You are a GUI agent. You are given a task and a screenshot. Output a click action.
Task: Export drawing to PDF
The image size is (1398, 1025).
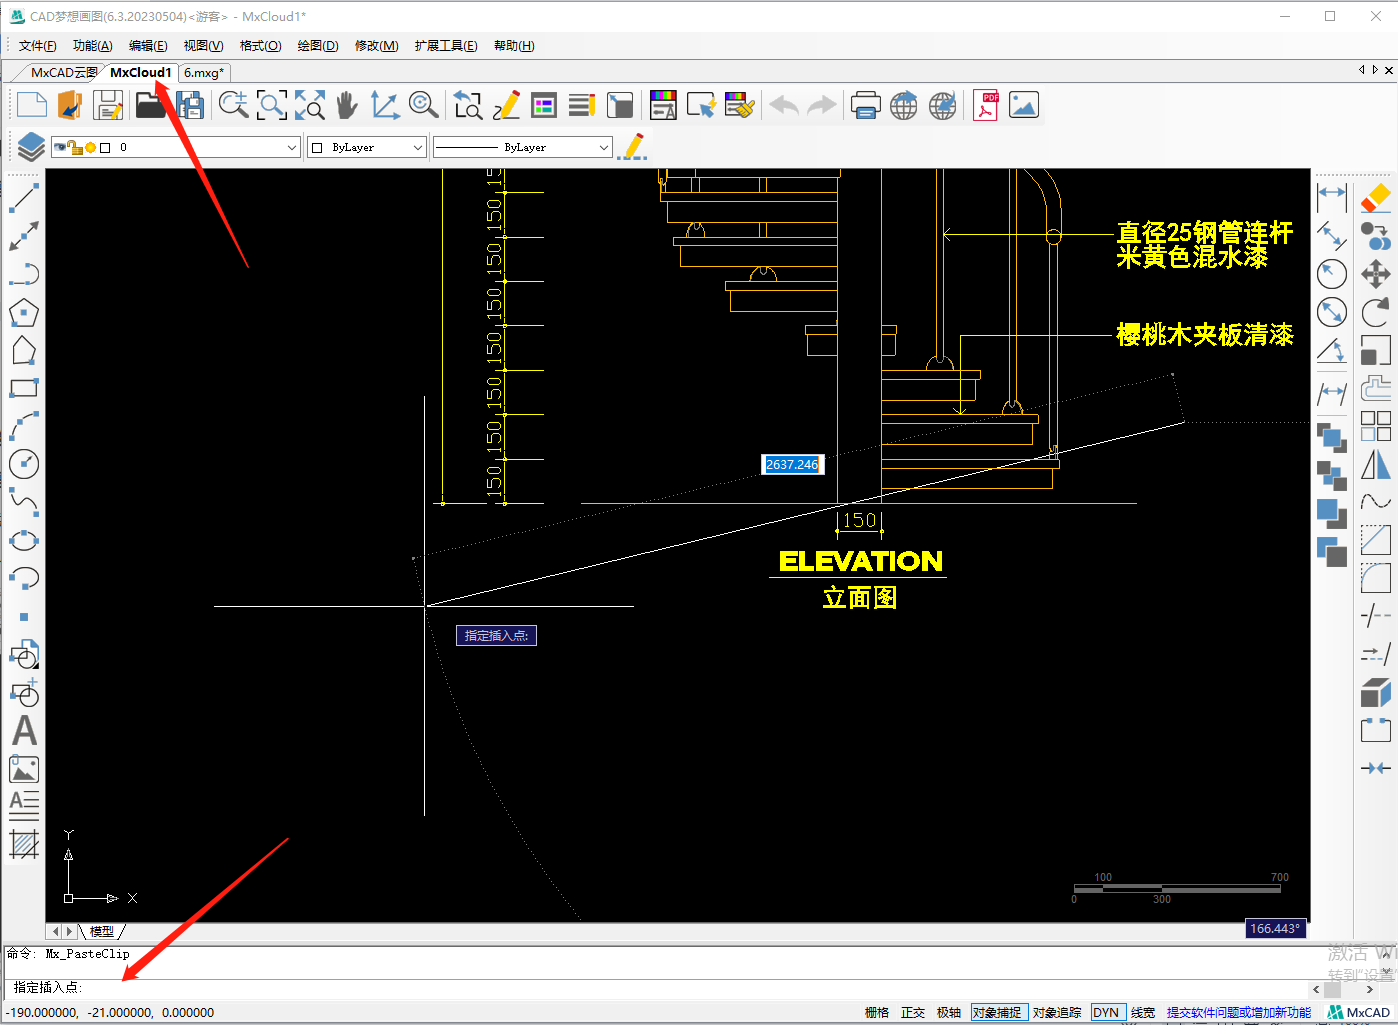click(x=986, y=105)
